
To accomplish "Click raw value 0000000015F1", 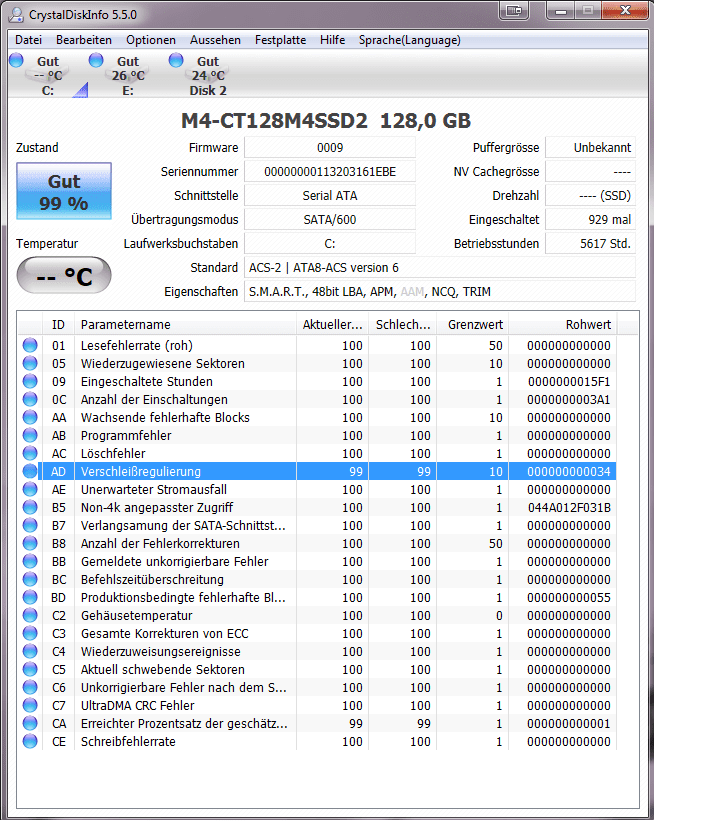I will [569, 382].
